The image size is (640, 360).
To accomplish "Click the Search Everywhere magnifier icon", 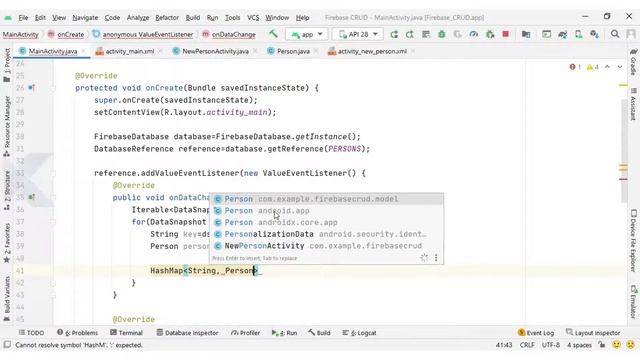I will 615,34.
